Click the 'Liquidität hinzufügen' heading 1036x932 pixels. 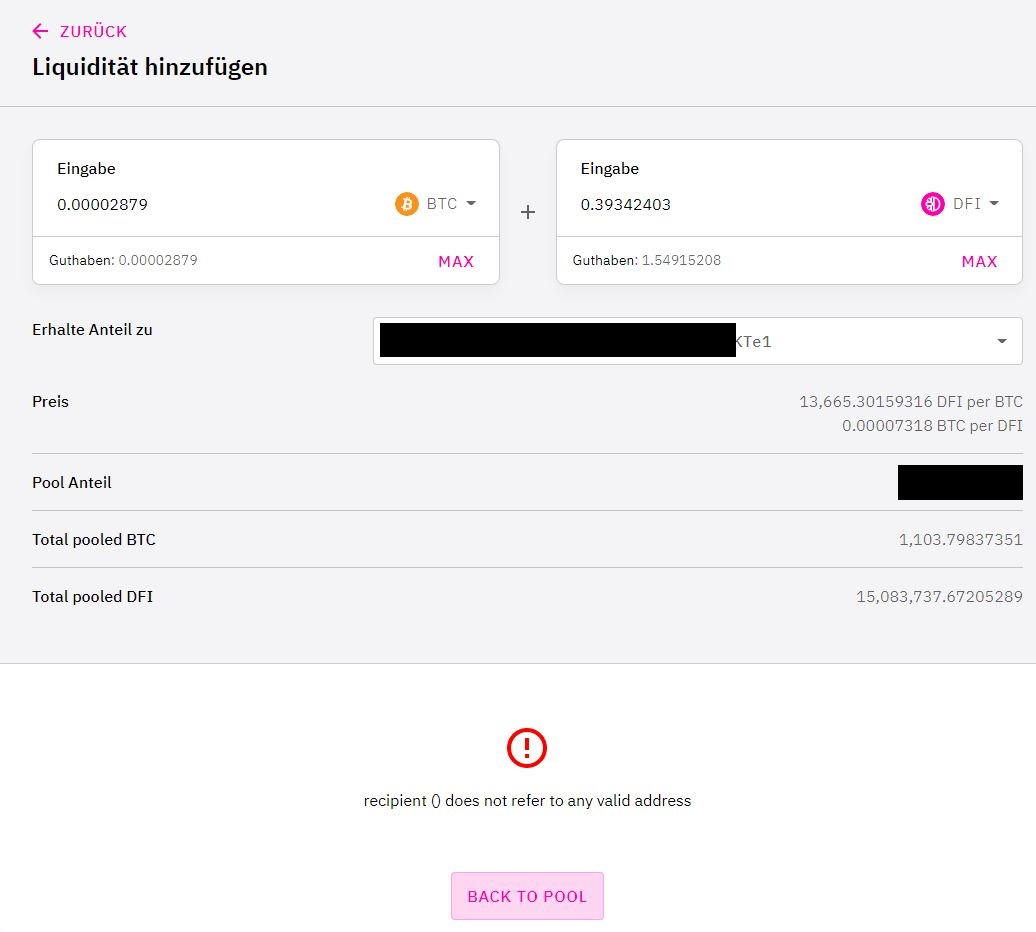(x=150, y=67)
